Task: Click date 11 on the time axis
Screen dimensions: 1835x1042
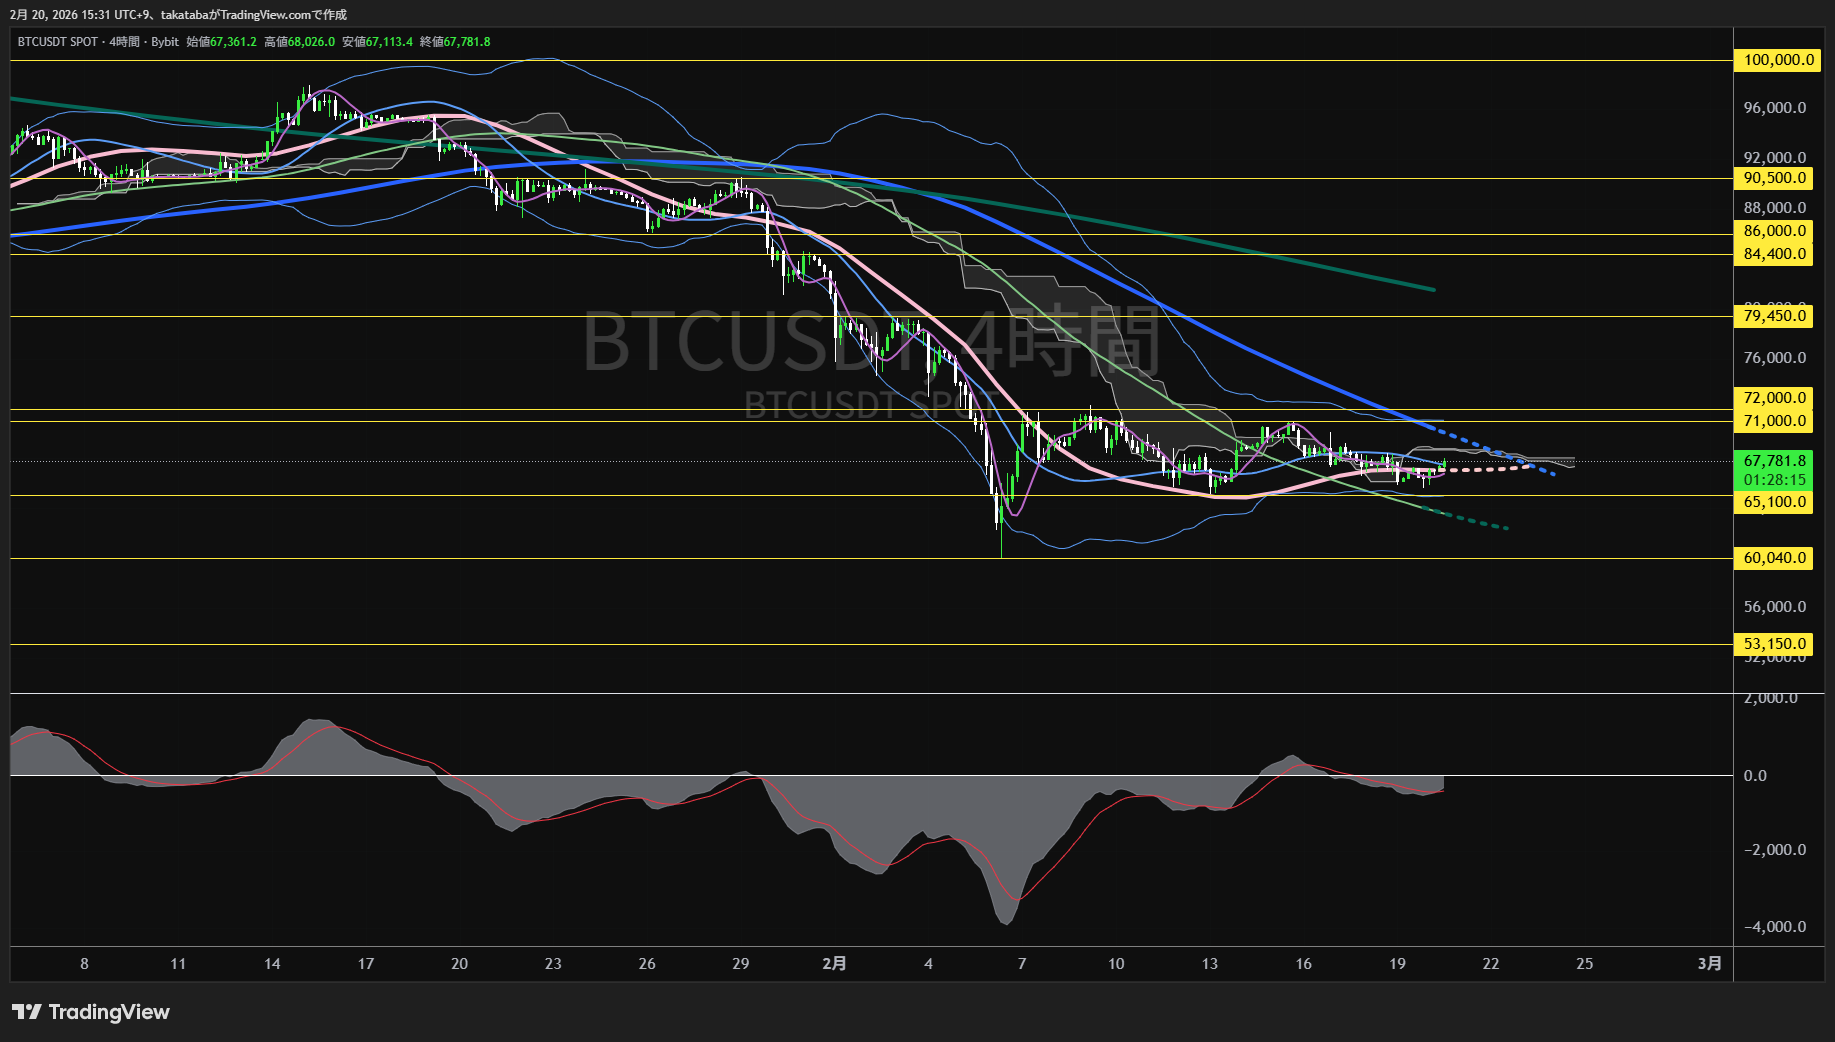Action: pyautogui.click(x=178, y=964)
